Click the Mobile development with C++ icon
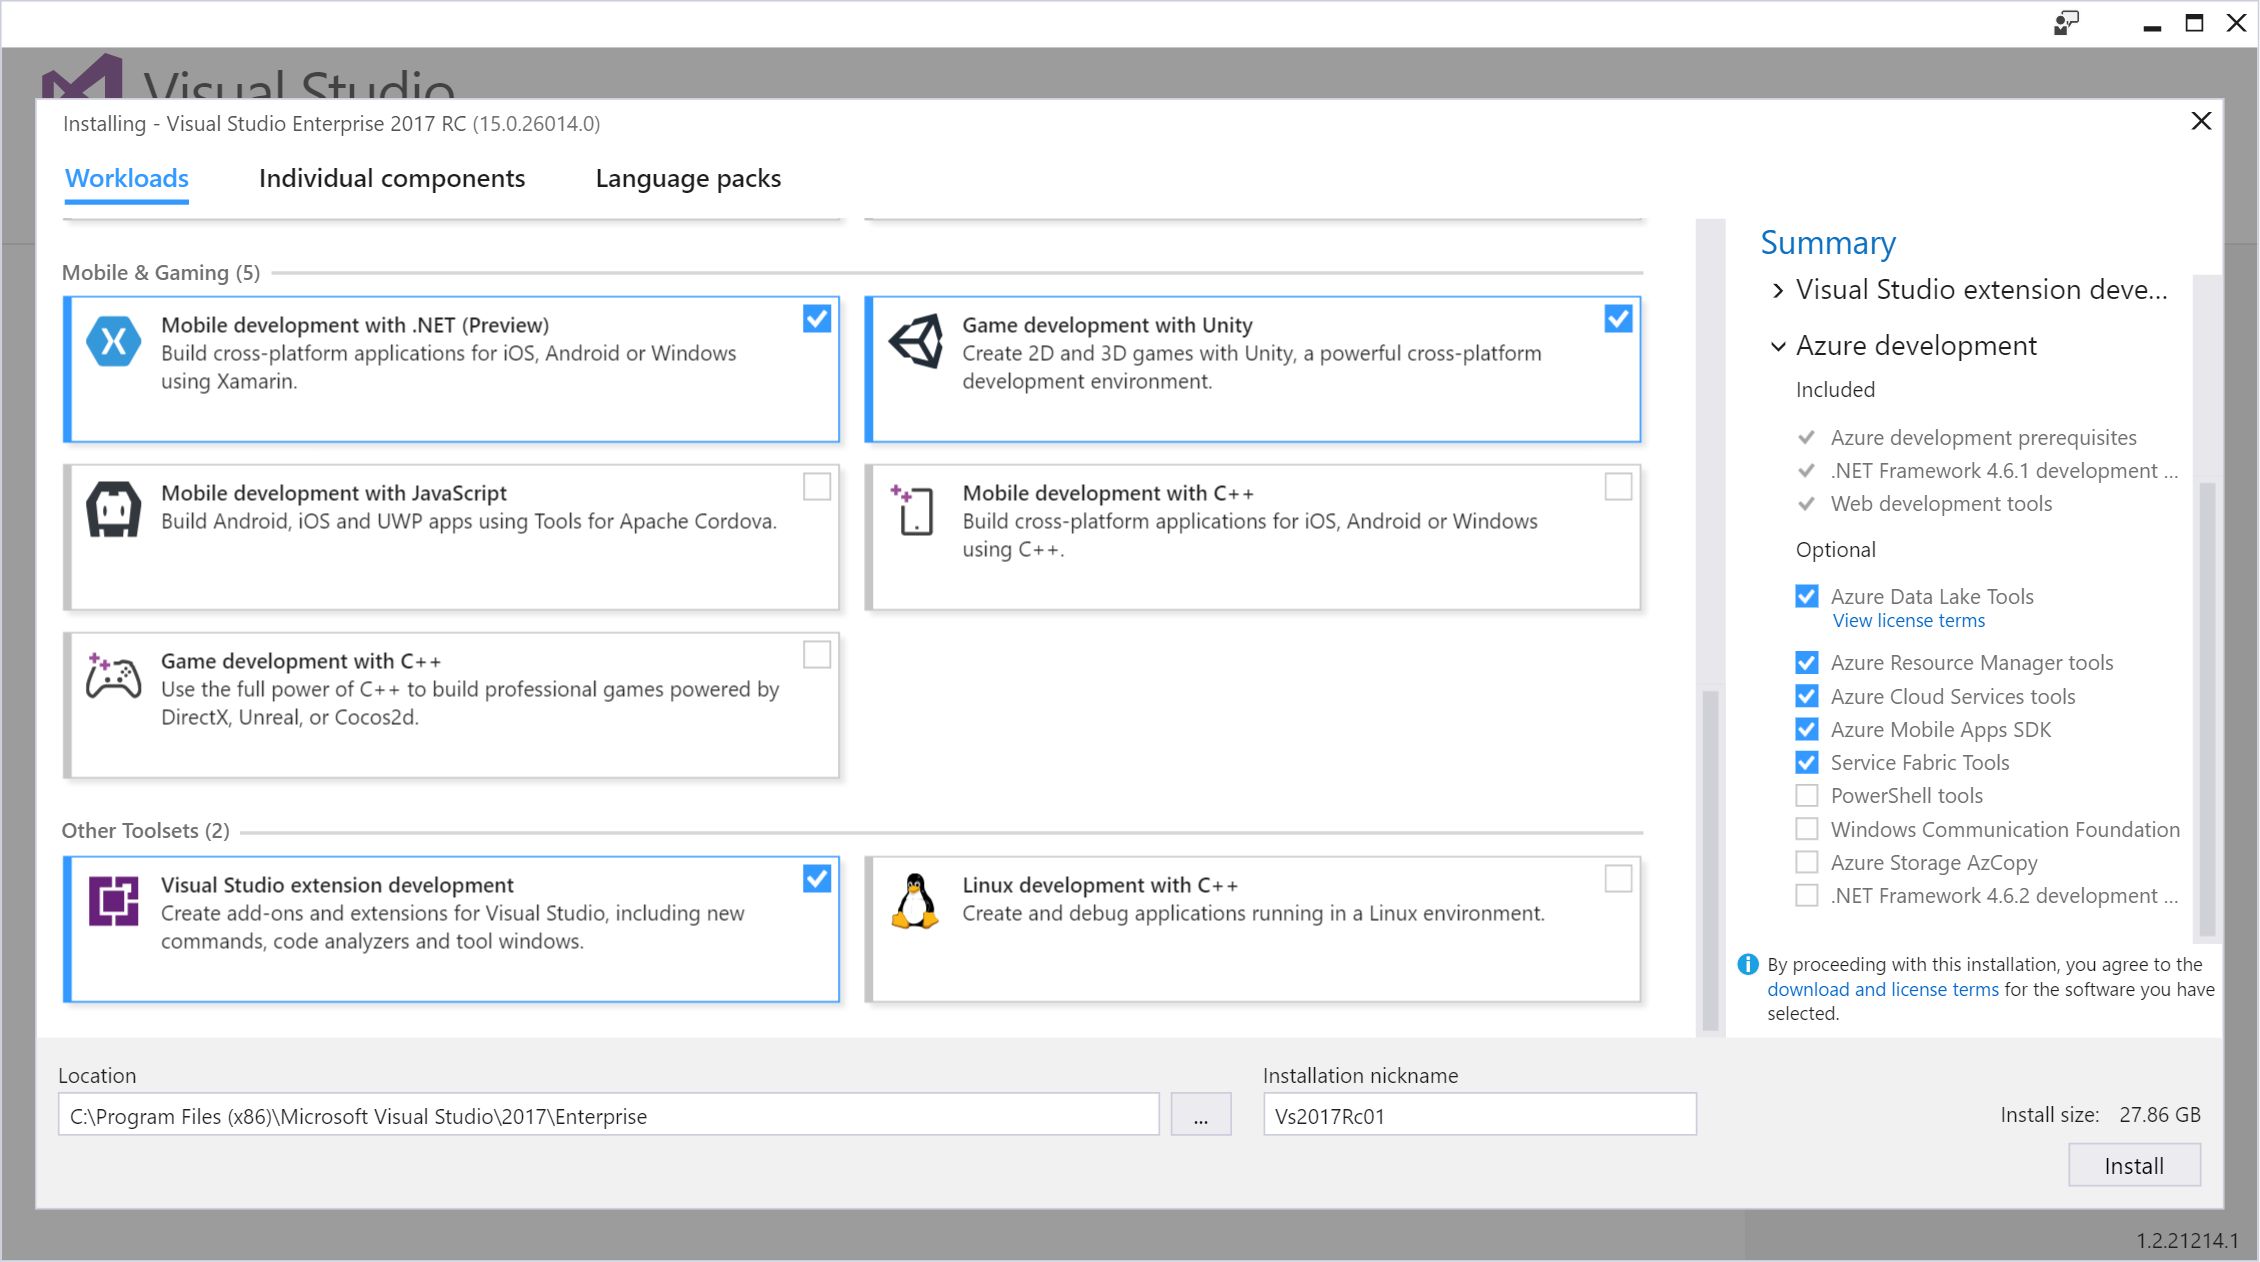Viewport: 2260px width, 1262px height. click(914, 510)
